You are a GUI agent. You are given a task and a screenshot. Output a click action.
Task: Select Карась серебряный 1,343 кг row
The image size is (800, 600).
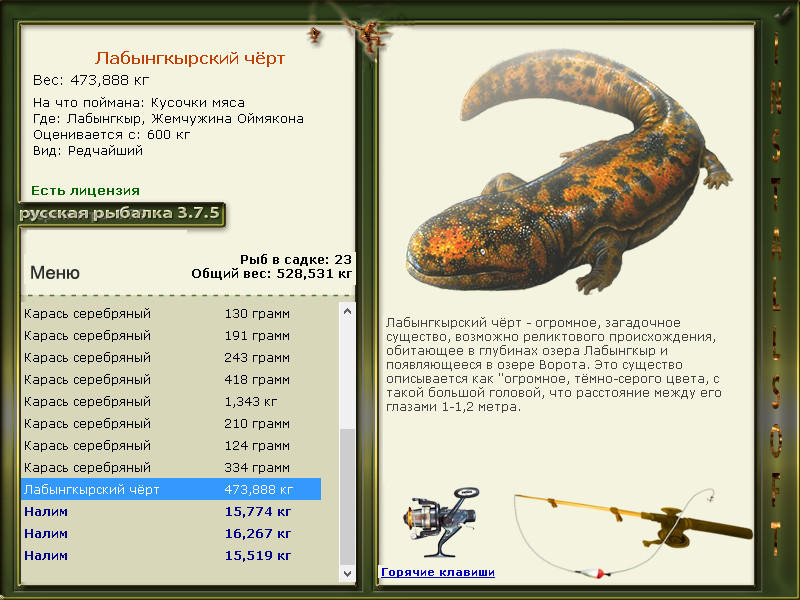tap(171, 401)
